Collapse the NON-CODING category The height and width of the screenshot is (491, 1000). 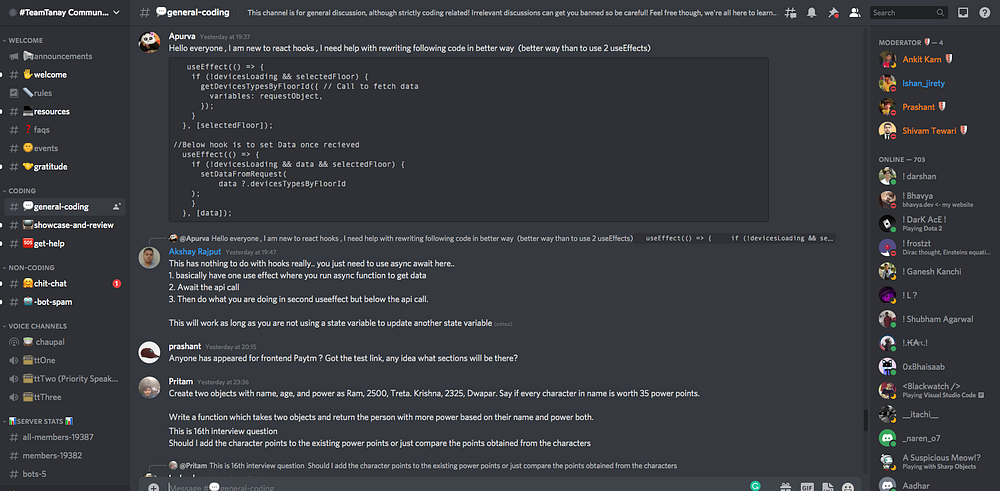31,267
